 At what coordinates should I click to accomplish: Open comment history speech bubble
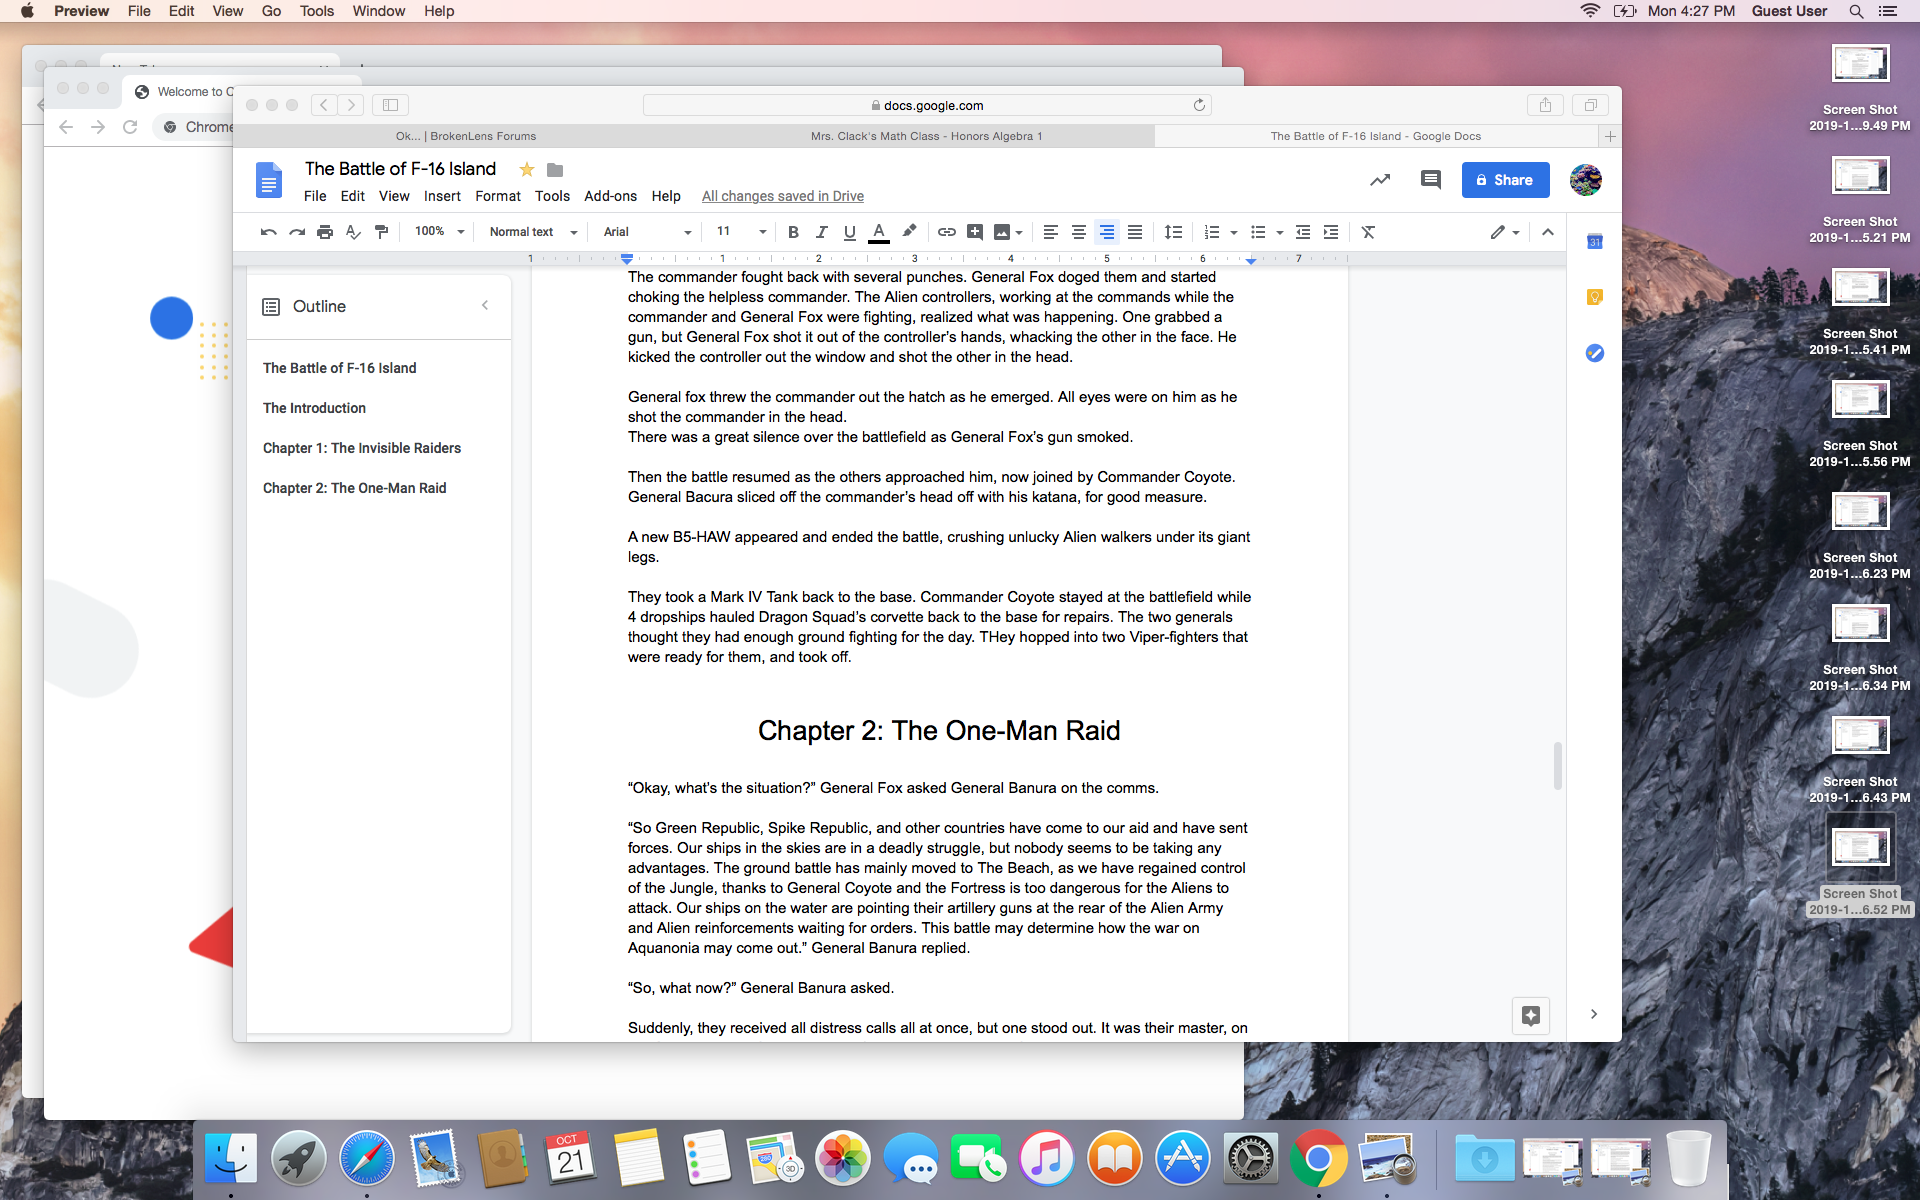coord(1431,180)
